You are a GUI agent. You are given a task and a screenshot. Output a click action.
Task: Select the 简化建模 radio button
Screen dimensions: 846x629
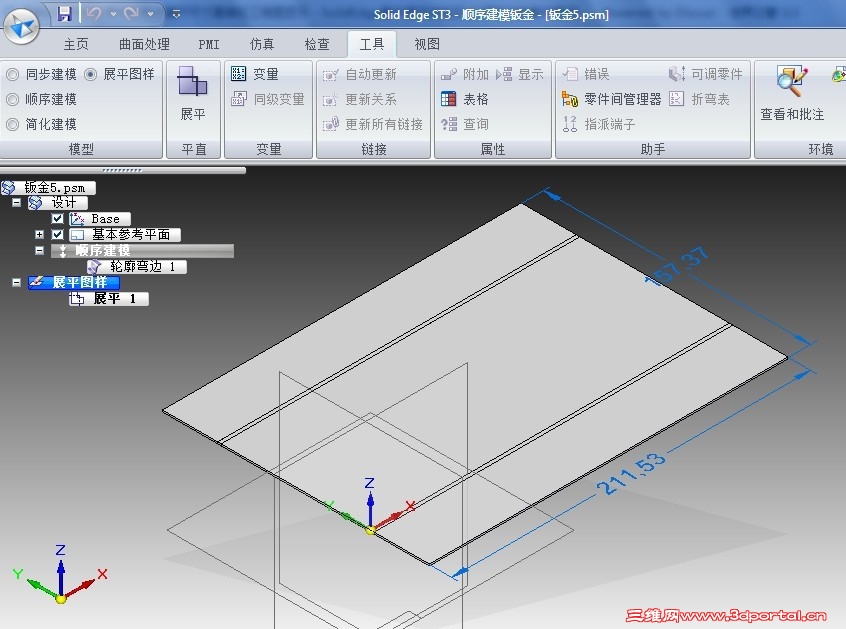pyautogui.click(x=13, y=124)
